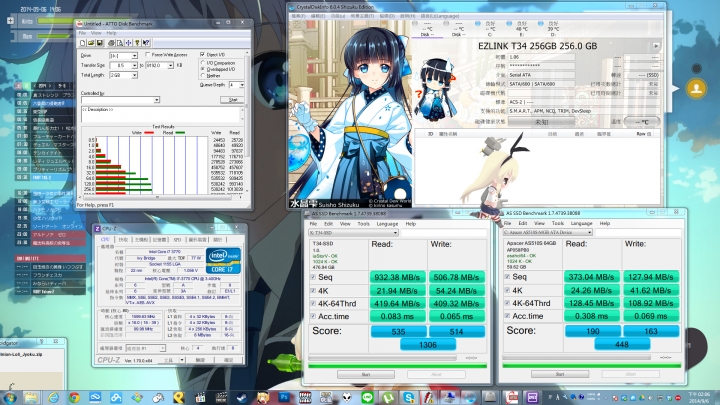Open Photoshop from taskbar

coord(283,397)
